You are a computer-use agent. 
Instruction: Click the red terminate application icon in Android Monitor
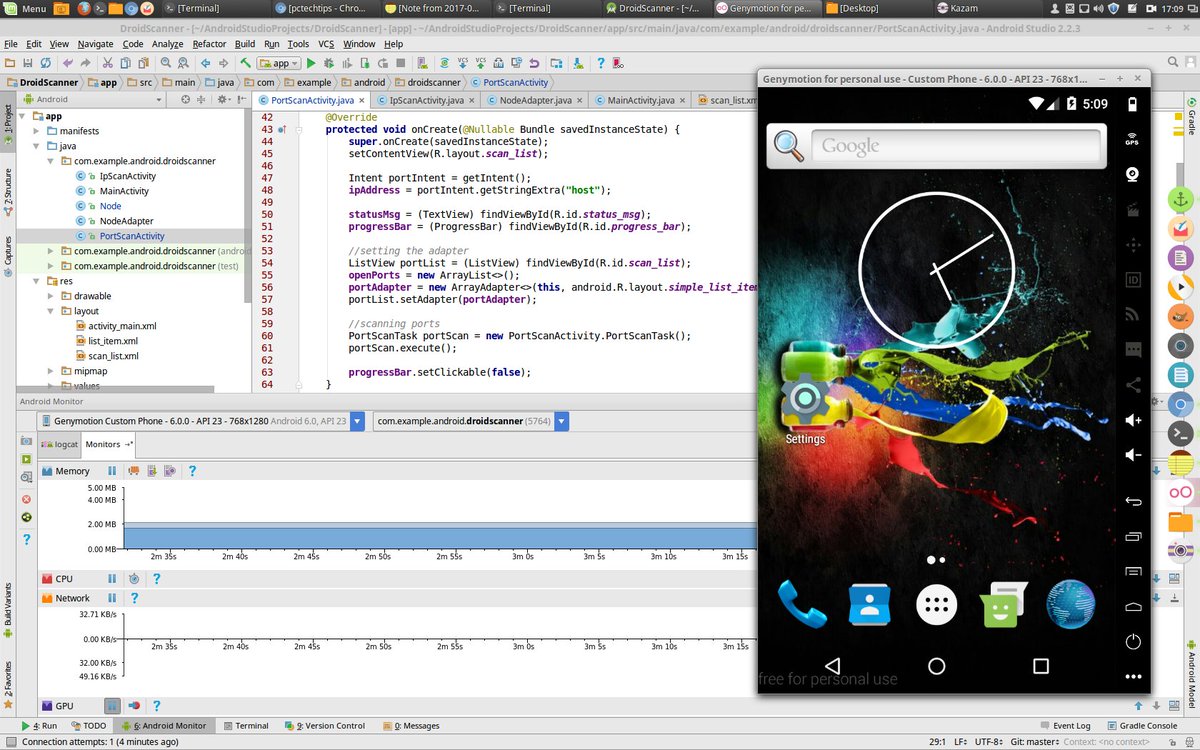(x=26, y=498)
